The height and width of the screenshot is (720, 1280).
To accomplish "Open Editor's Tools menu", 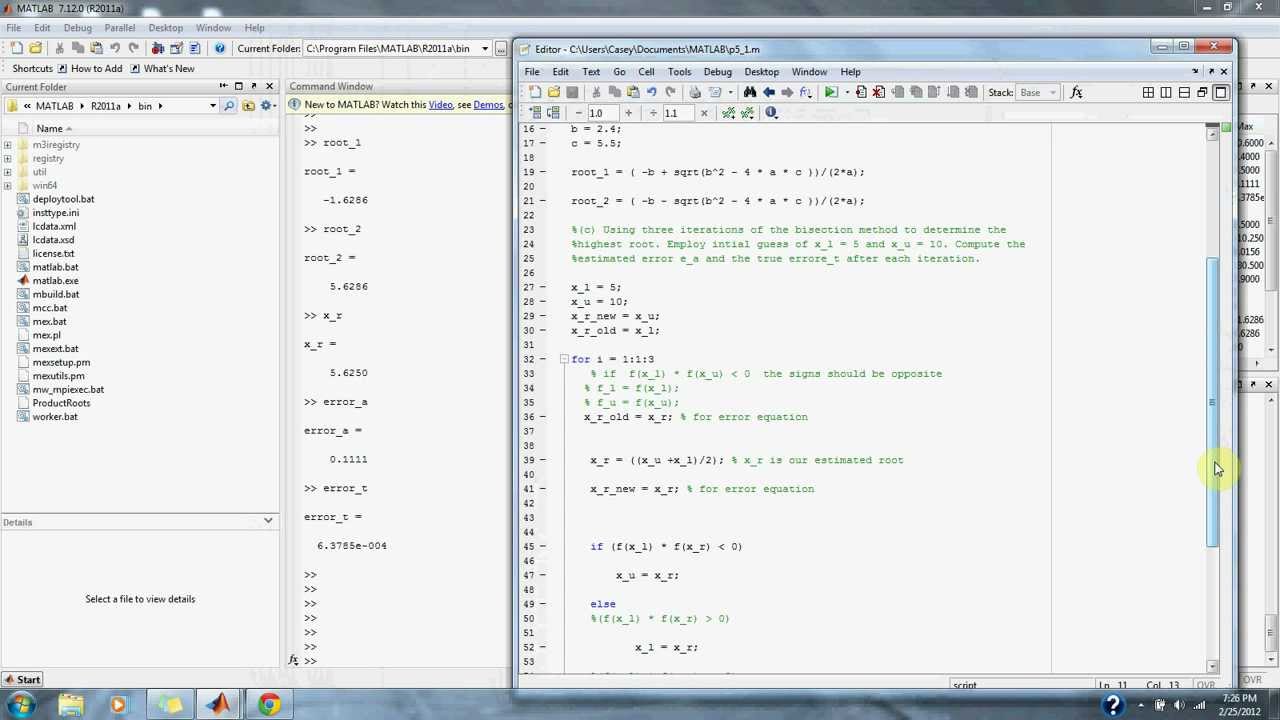I will click(679, 72).
